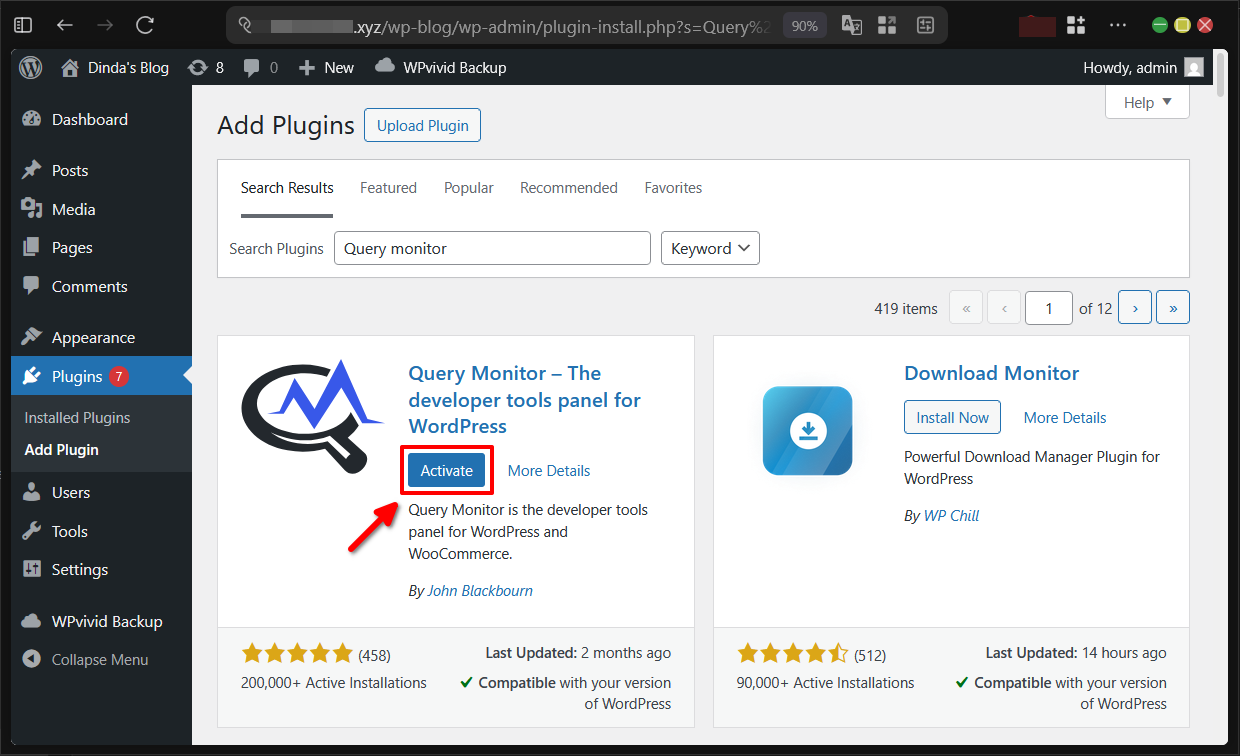Open the Keyword search filter dropdown
The width and height of the screenshot is (1240, 756).
click(x=710, y=247)
